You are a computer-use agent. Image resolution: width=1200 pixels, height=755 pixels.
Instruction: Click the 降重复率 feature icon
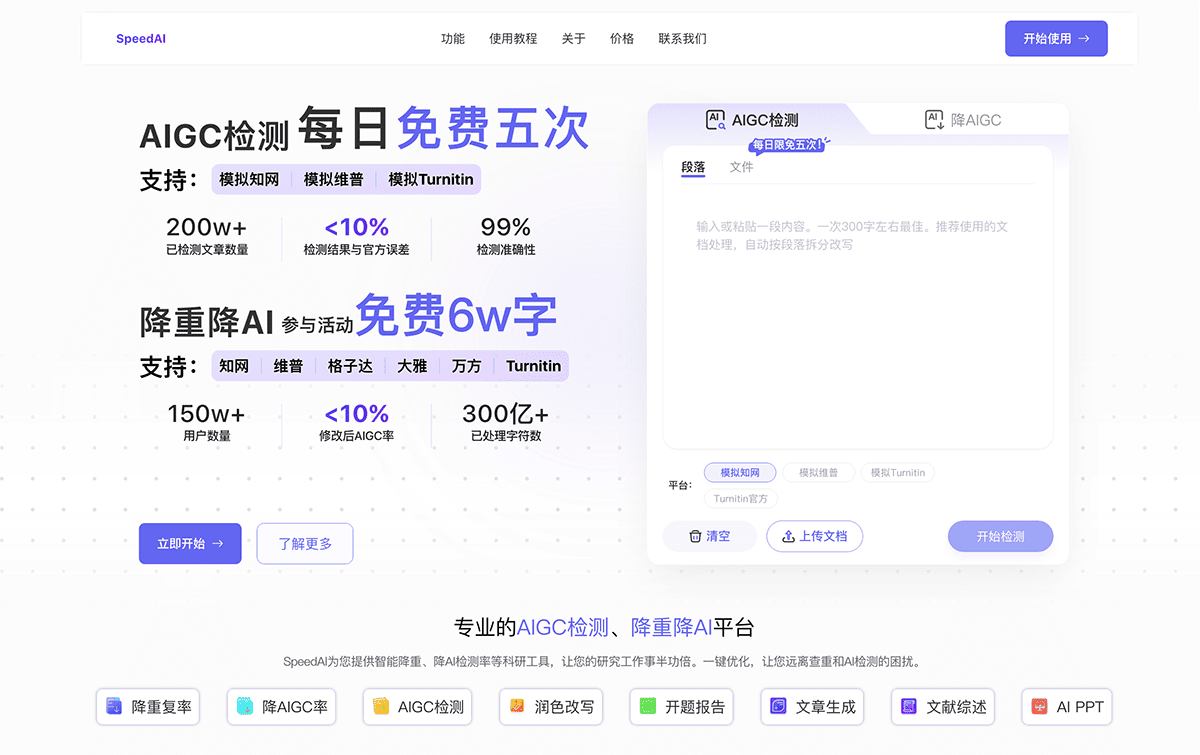point(114,707)
